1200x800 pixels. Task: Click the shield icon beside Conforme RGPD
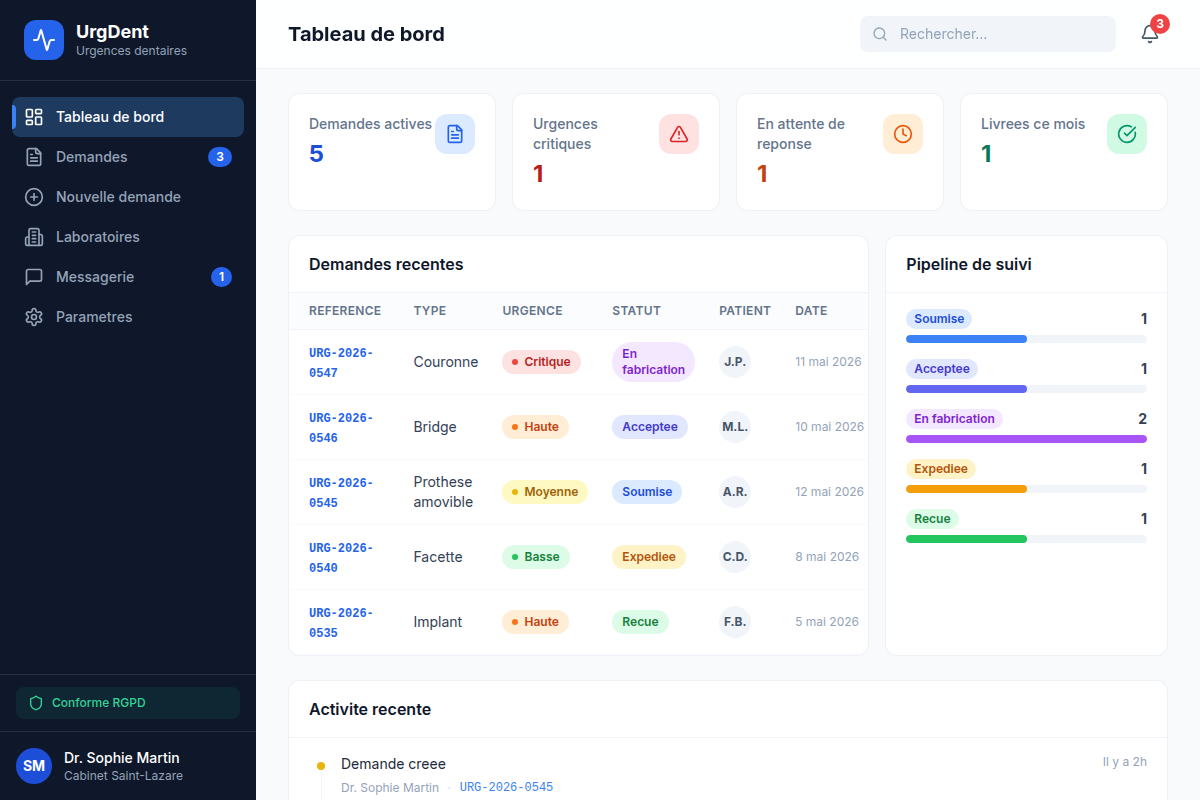(36, 703)
